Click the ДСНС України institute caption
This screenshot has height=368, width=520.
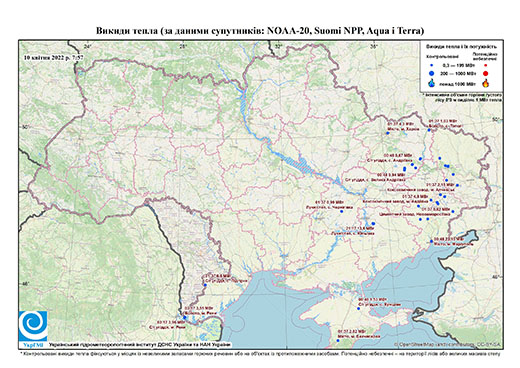139,345
